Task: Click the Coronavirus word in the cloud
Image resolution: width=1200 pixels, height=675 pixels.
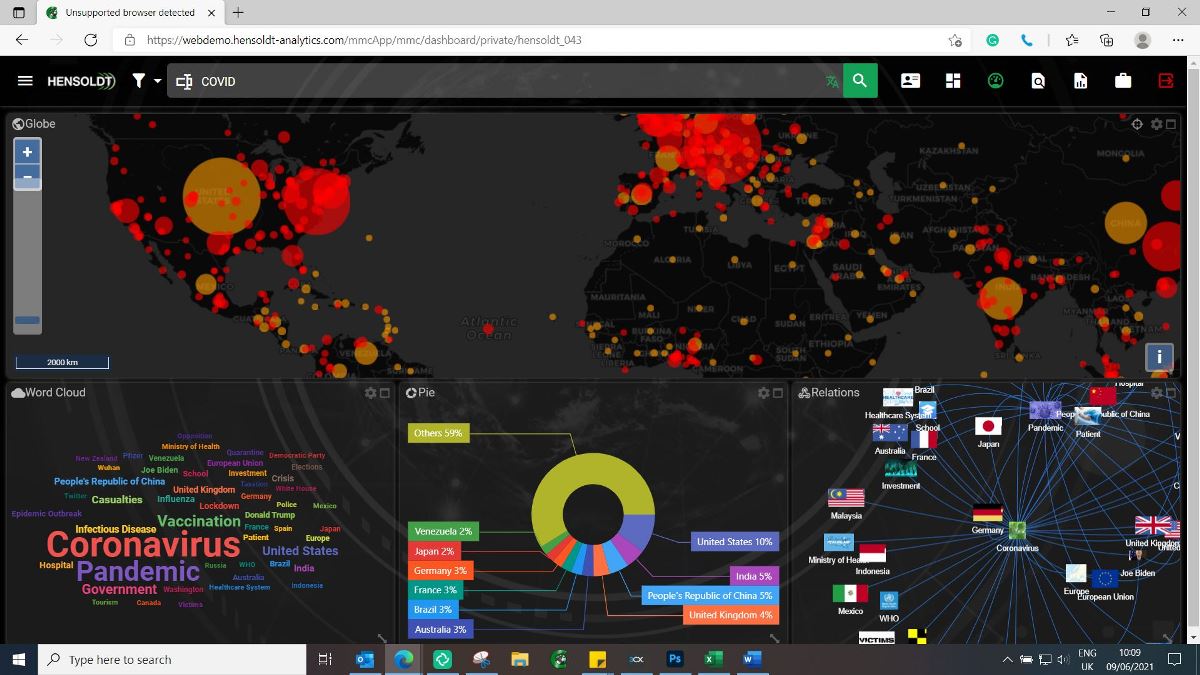Action: (x=143, y=545)
